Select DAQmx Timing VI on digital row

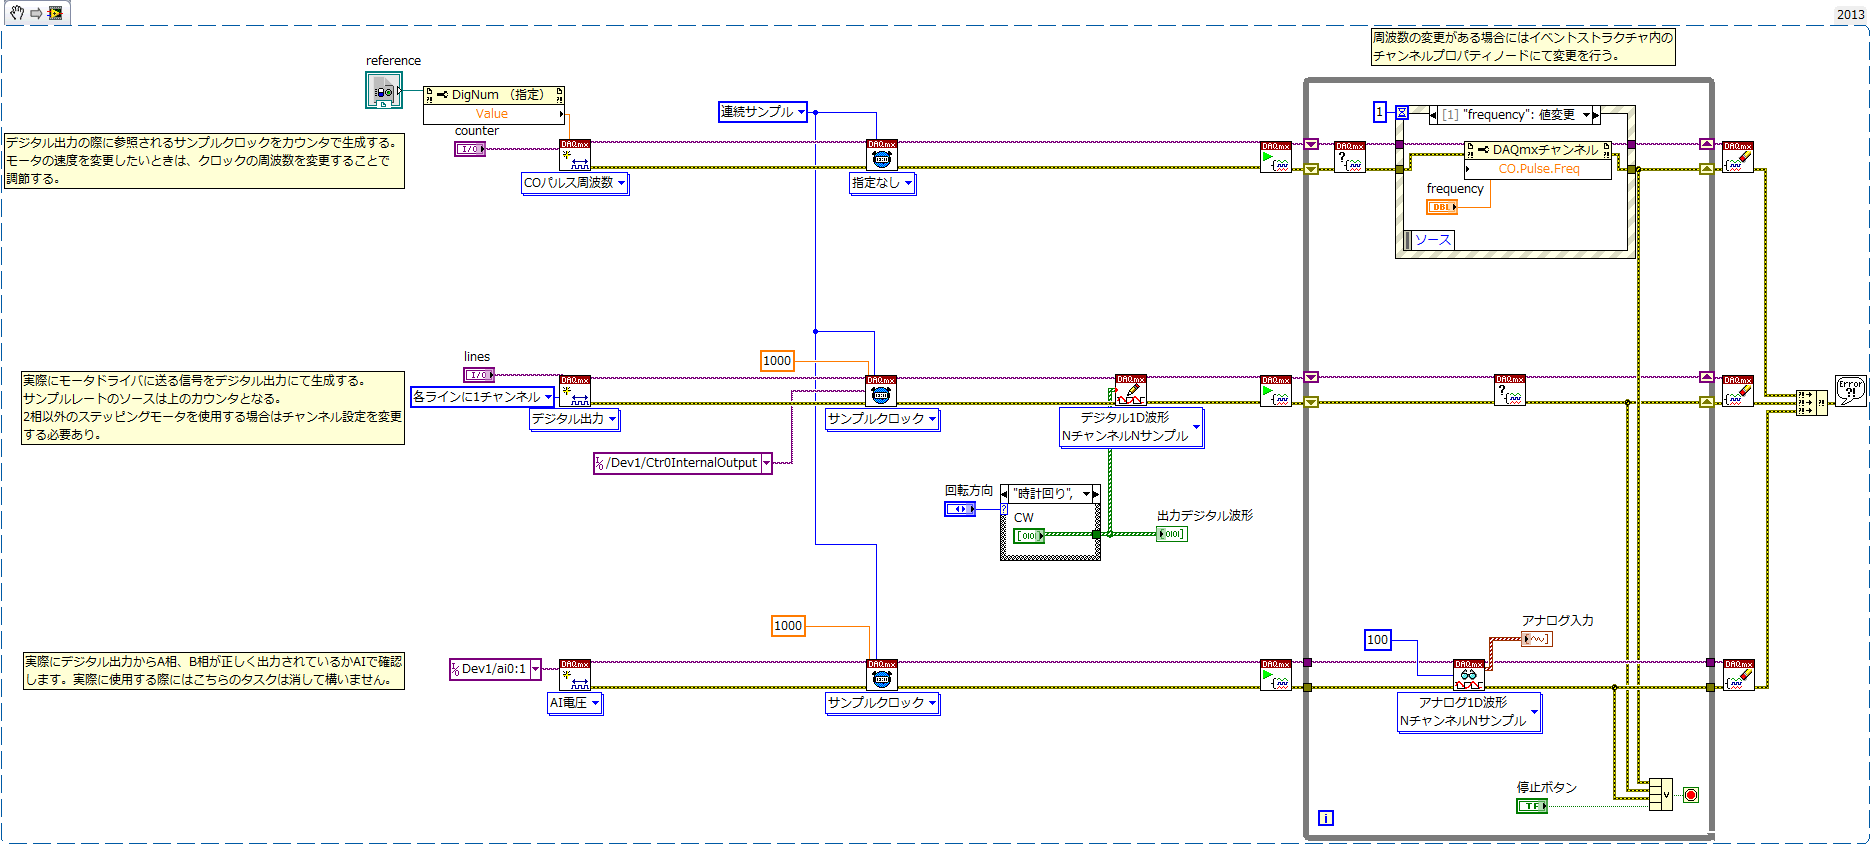point(881,391)
